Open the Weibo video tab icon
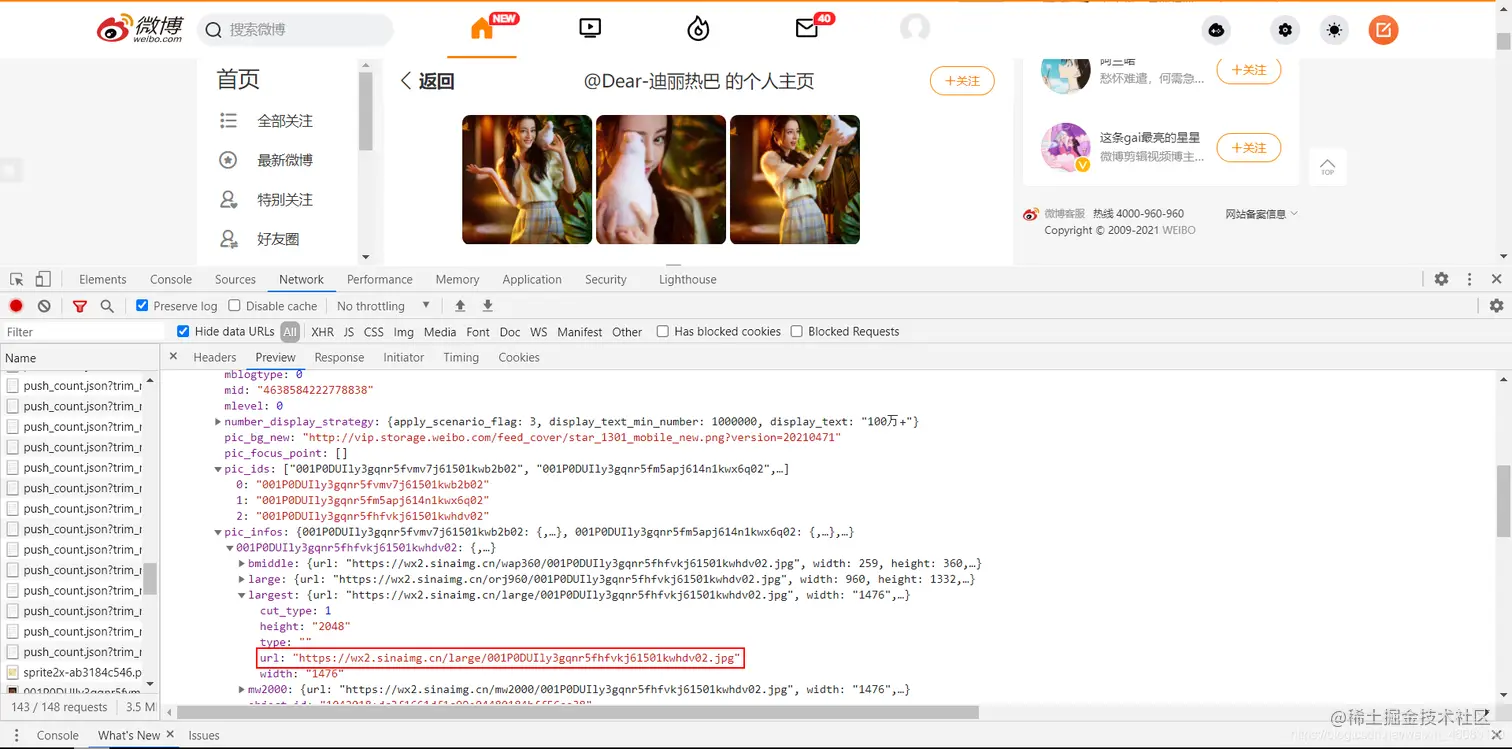Viewport: 1512px width, 749px height. (x=590, y=29)
